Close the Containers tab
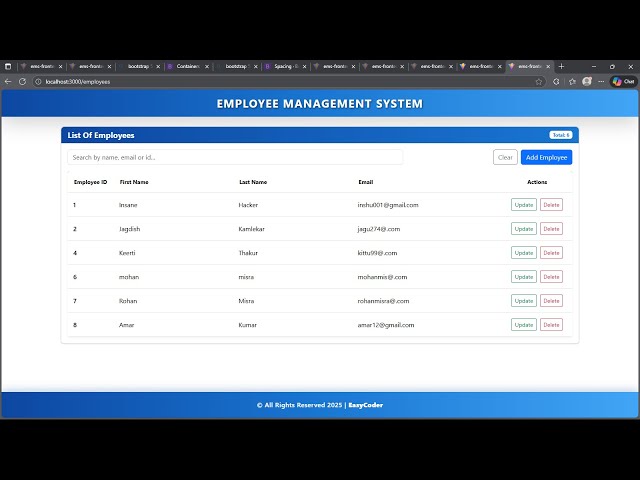This screenshot has width=640, height=480. [207, 67]
